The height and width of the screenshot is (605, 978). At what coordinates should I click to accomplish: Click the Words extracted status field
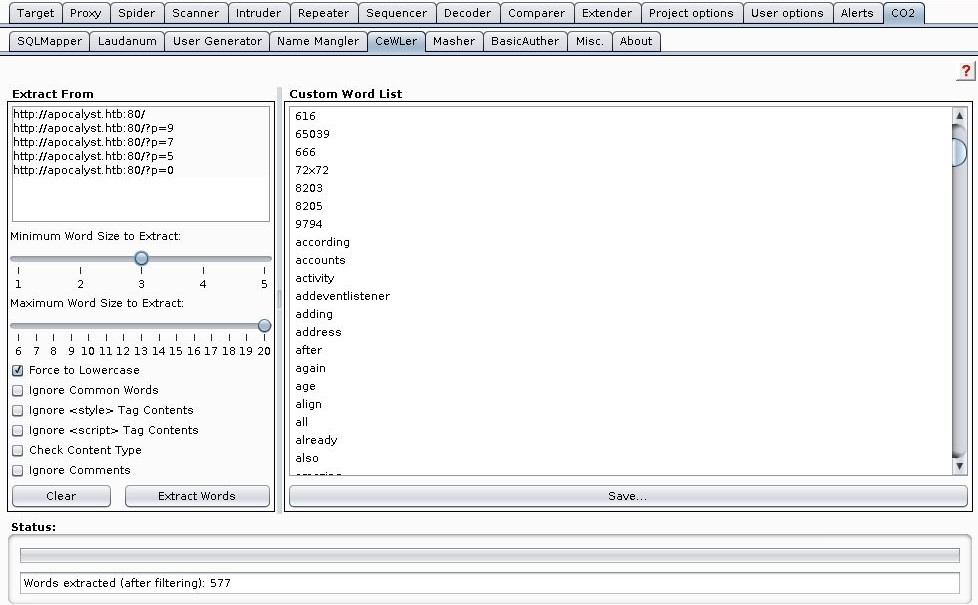(490, 583)
